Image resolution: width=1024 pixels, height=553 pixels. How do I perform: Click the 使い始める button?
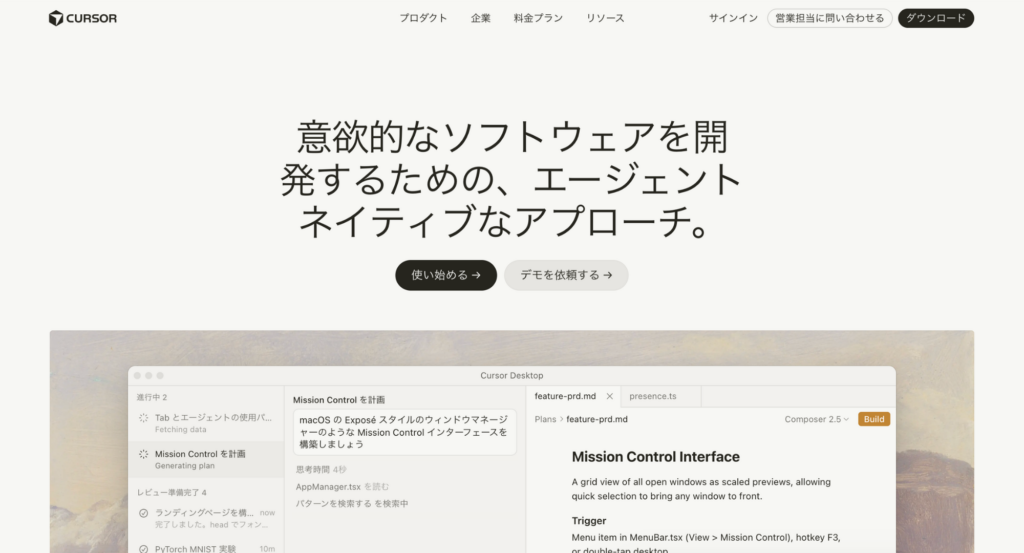click(446, 275)
